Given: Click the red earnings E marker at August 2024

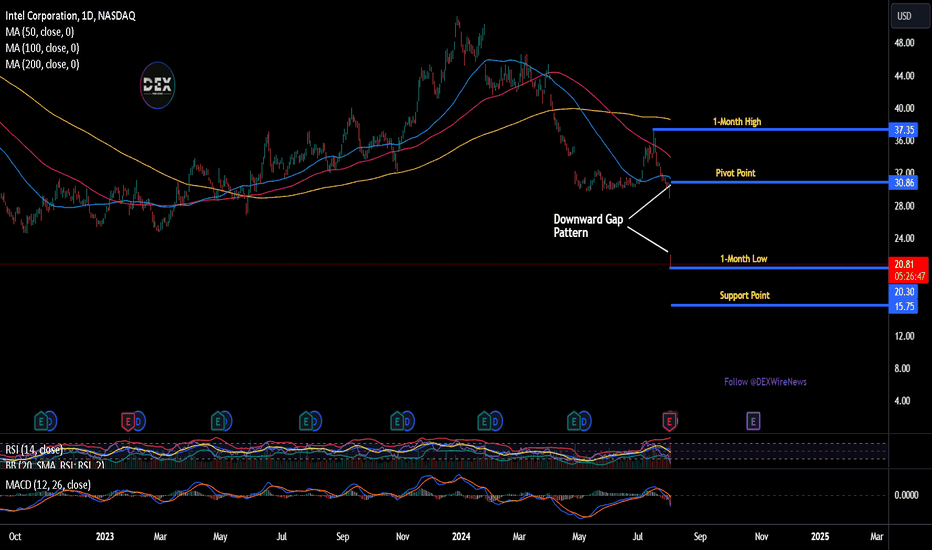Looking at the screenshot, I should (670, 422).
